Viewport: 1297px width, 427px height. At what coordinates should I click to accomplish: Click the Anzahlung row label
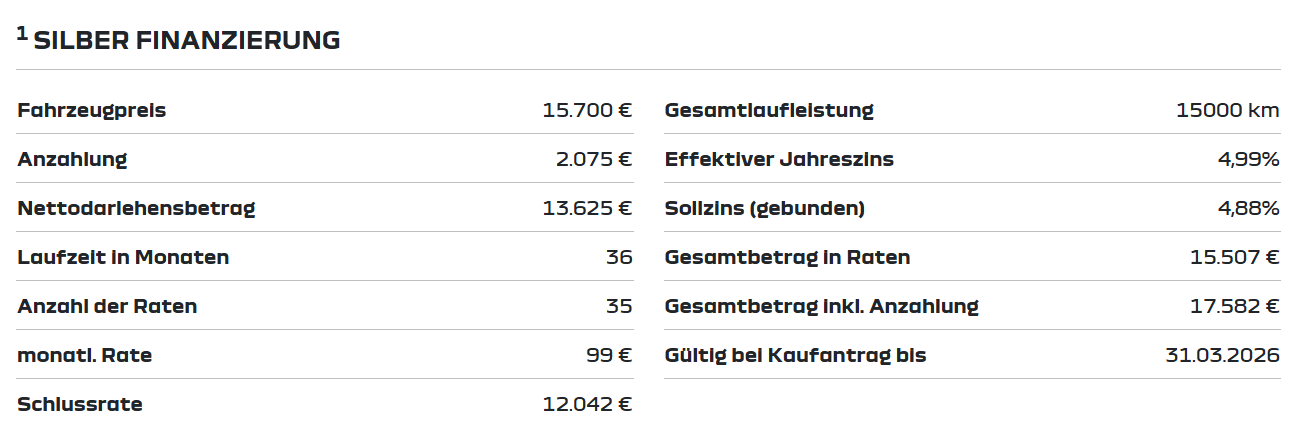[72, 159]
